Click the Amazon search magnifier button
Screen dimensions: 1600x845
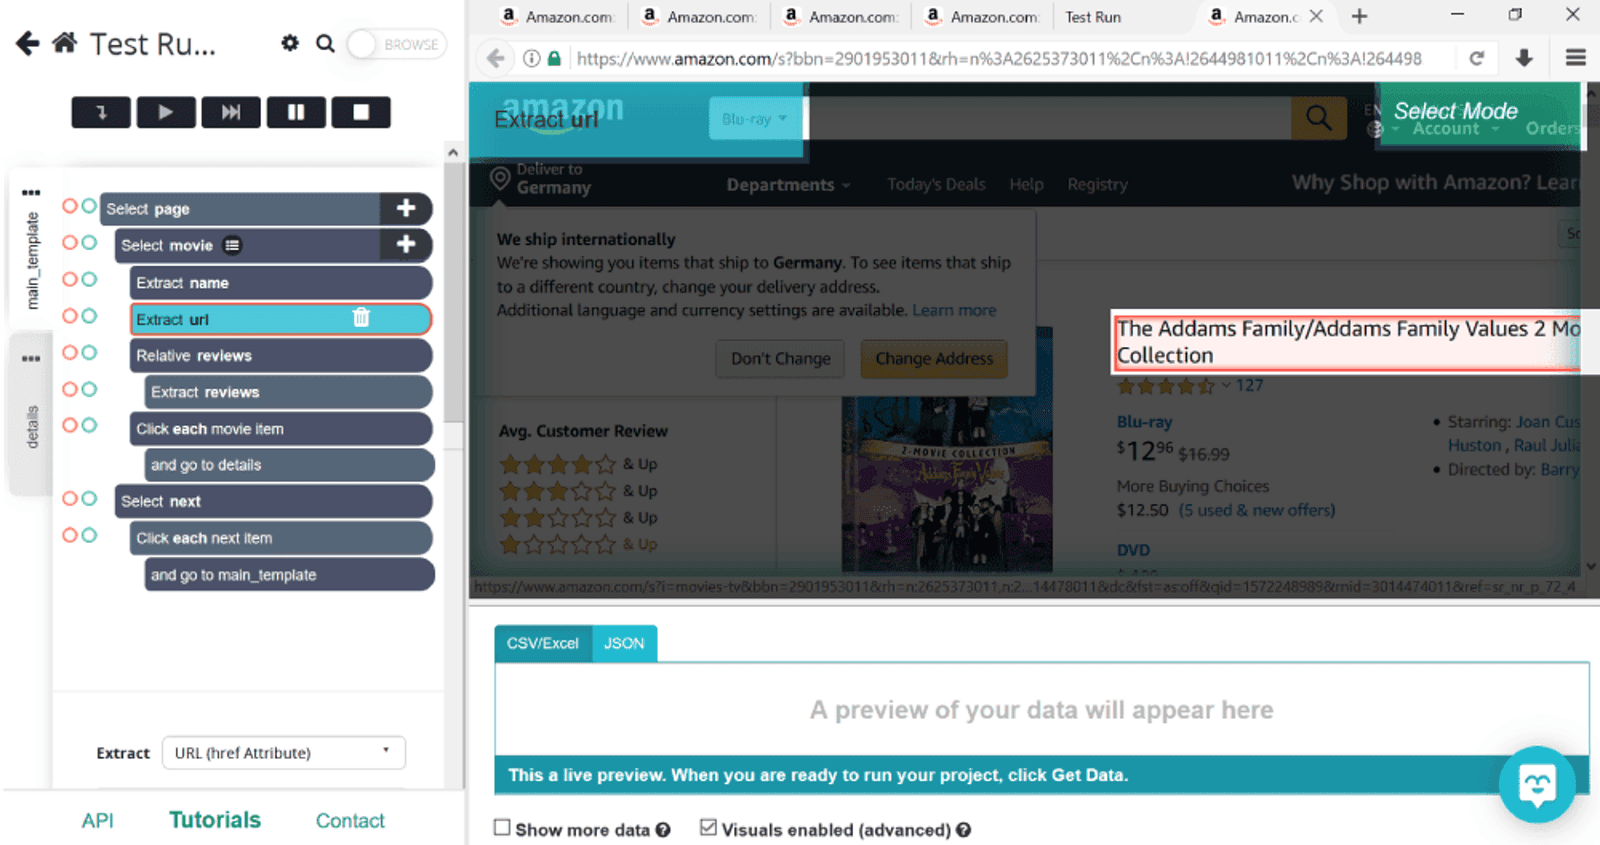1318,118
